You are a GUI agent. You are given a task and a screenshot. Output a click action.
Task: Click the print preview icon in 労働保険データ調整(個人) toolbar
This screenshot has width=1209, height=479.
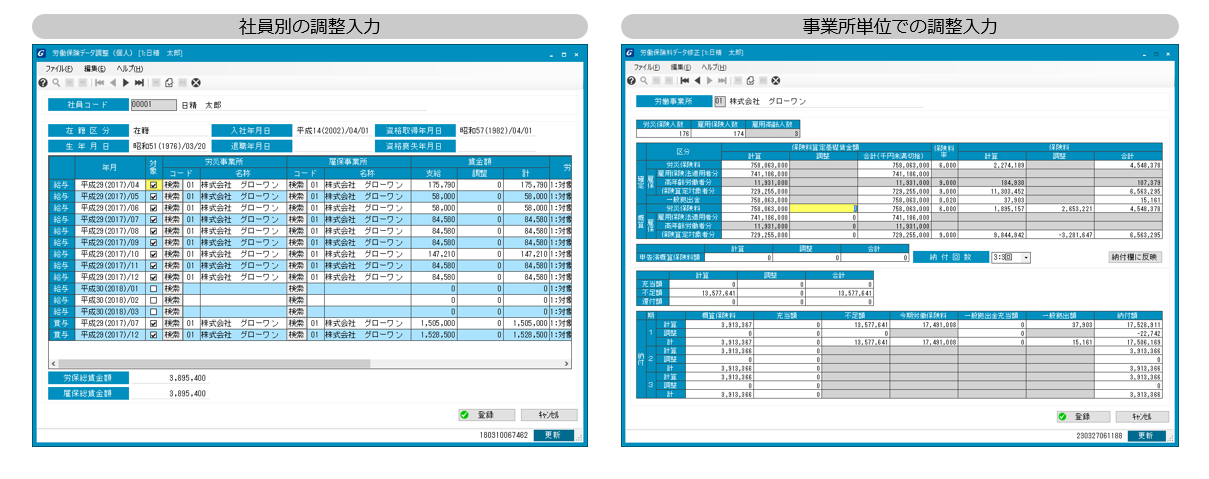click(169, 82)
